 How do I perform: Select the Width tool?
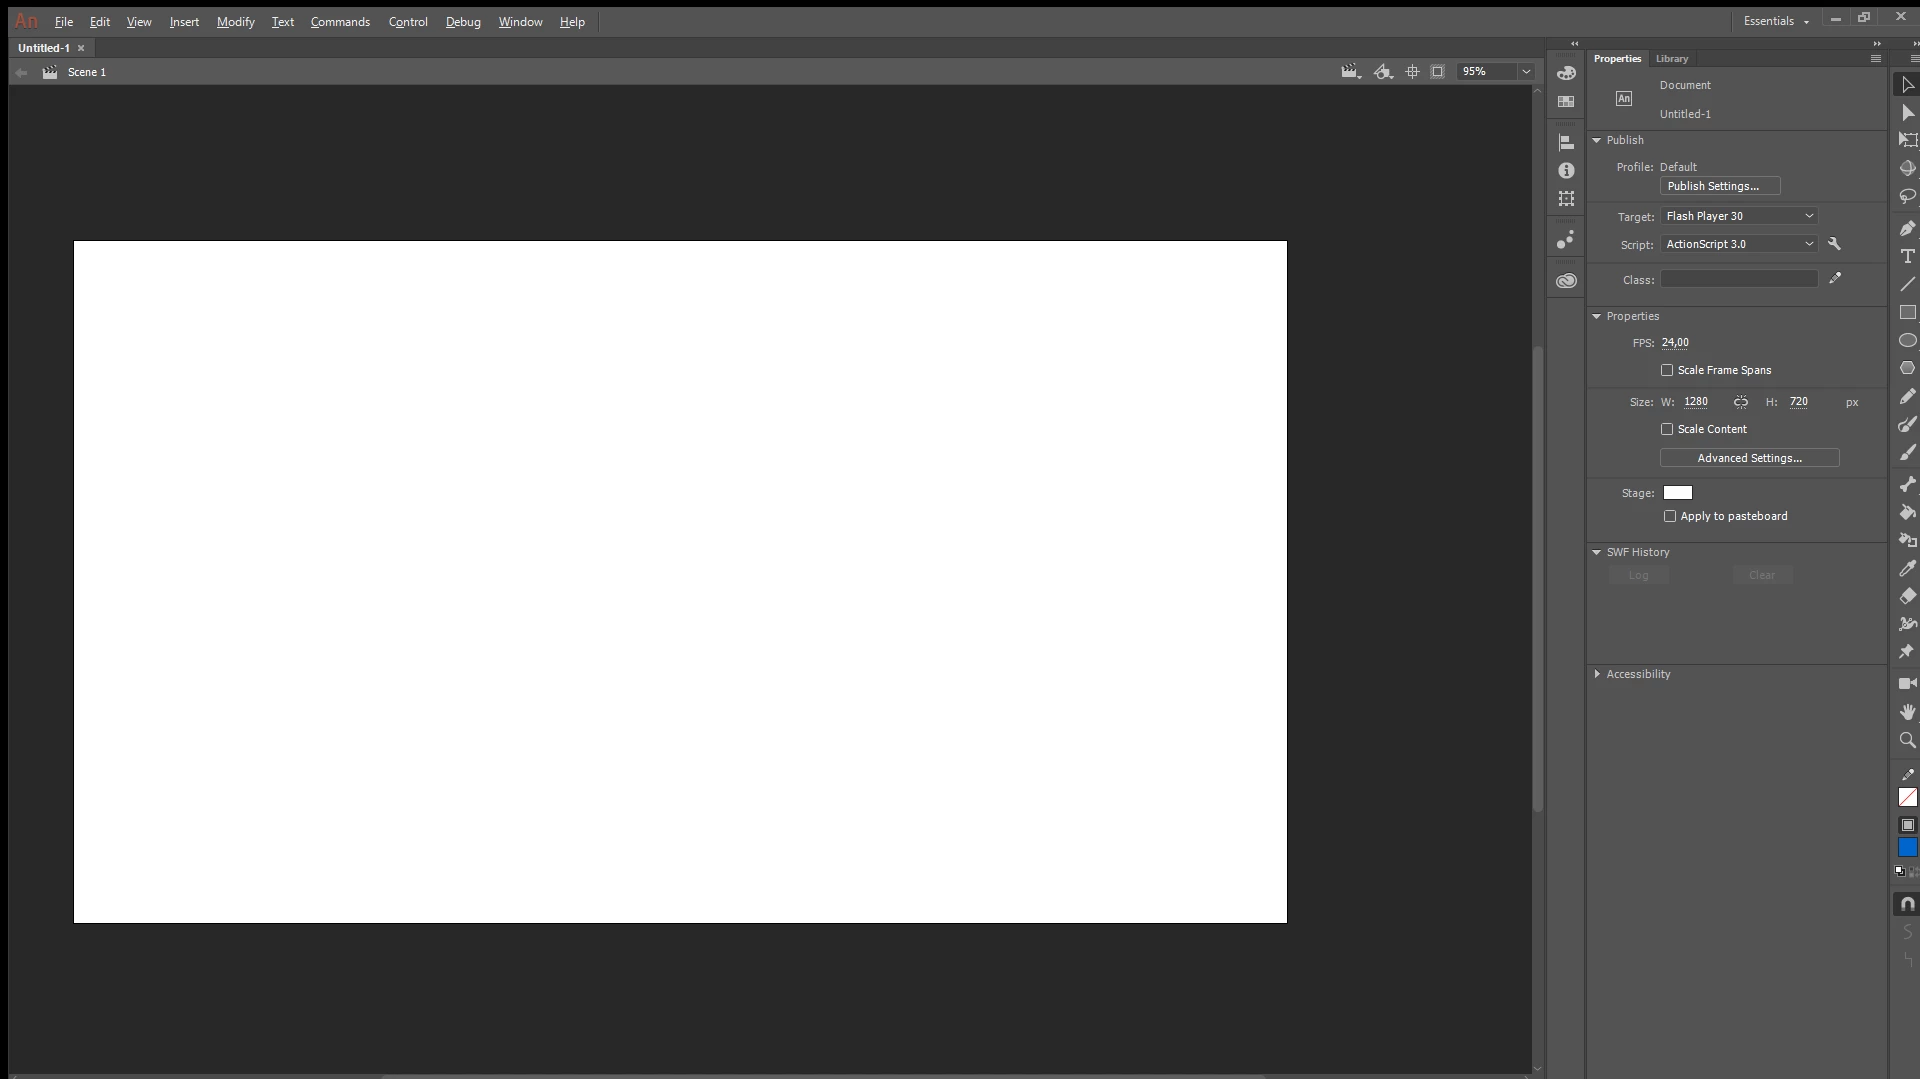click(x=1907, y=624)
